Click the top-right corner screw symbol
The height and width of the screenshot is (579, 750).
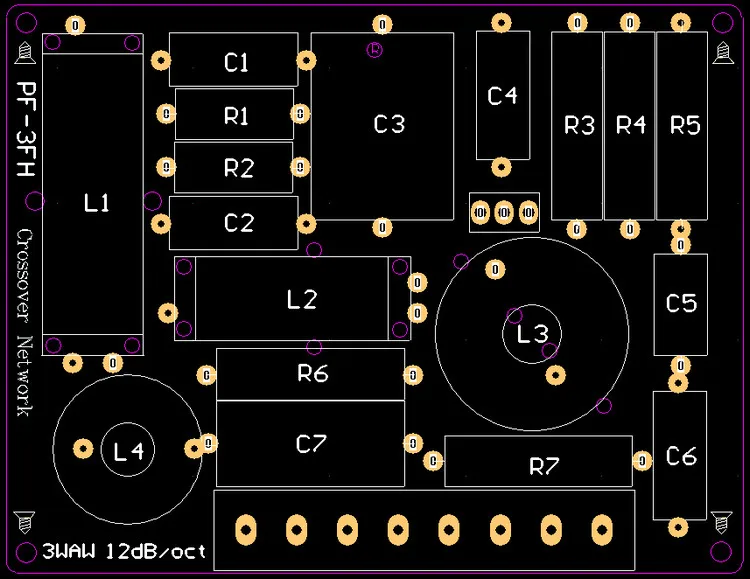pyautogui.click(x=723, y=53)
